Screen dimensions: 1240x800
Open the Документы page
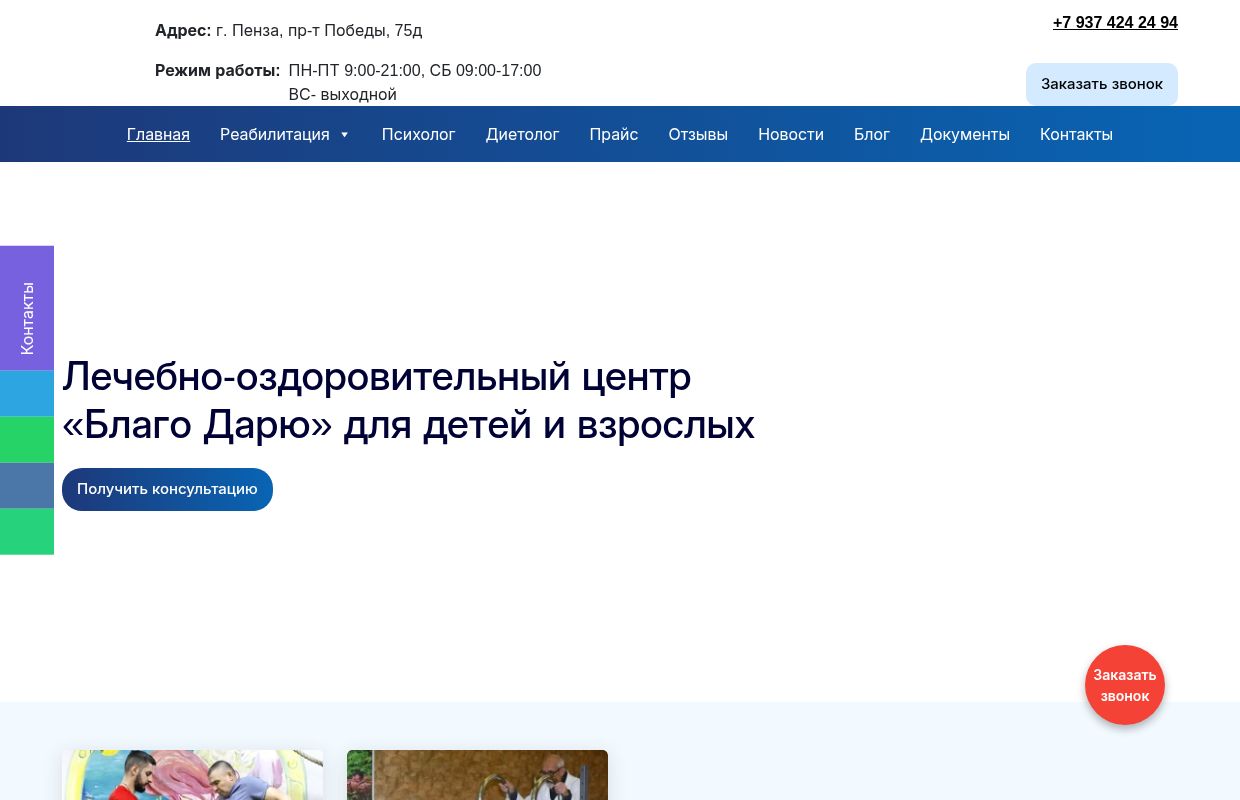[965, 134]
